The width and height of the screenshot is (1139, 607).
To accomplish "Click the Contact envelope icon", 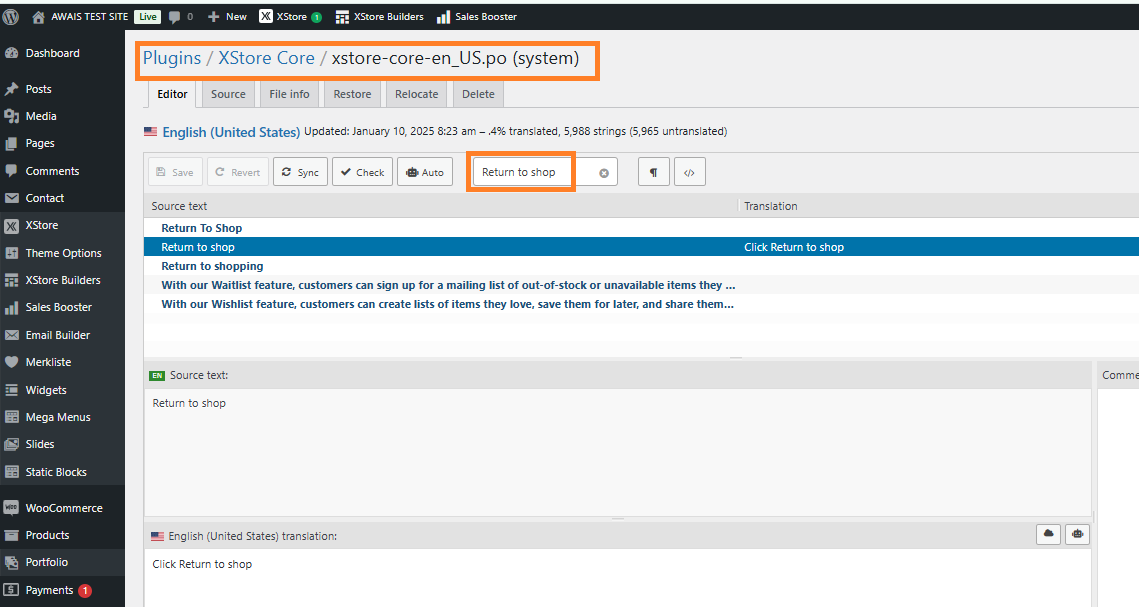I will (12, 197).
